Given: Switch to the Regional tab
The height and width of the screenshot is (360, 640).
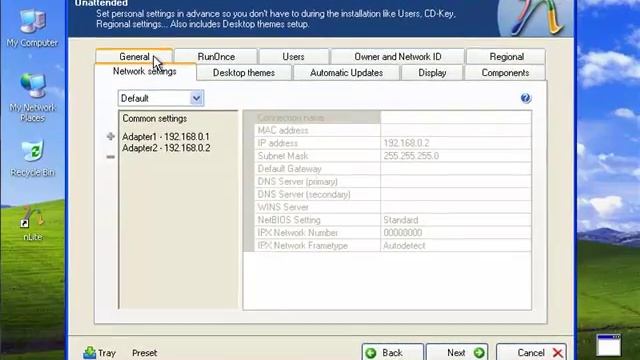Looking at the screenshot, I should click(506, 56).
